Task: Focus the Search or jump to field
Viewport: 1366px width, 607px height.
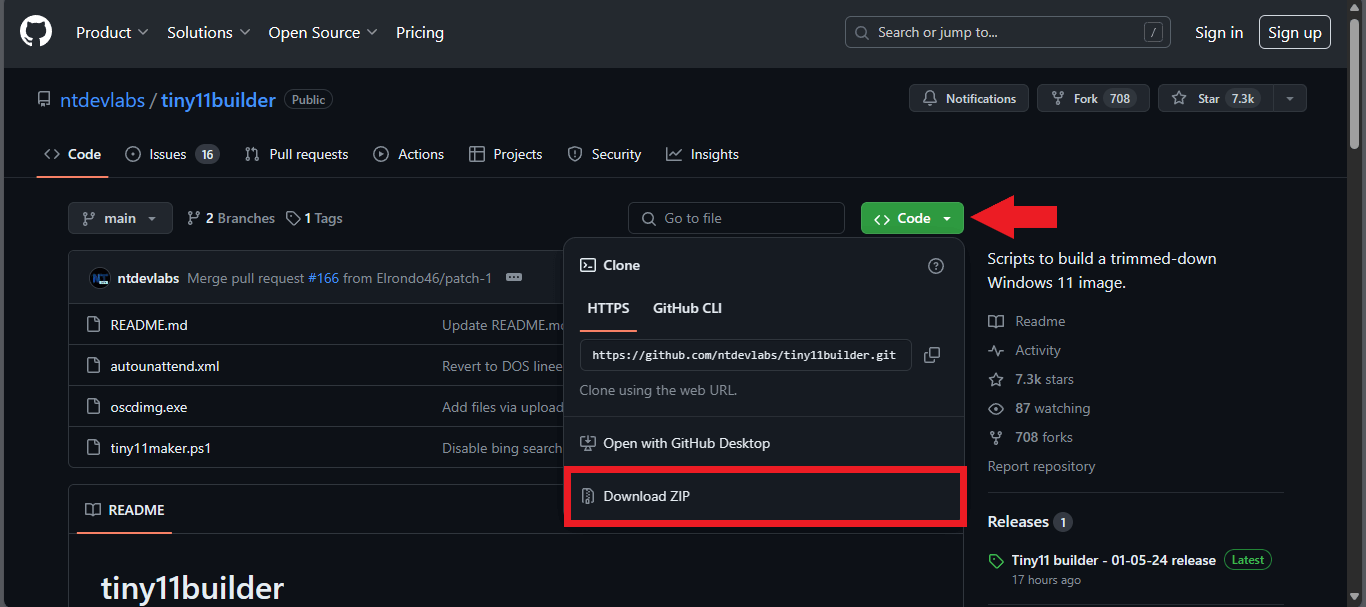Action: [1008, 32]
